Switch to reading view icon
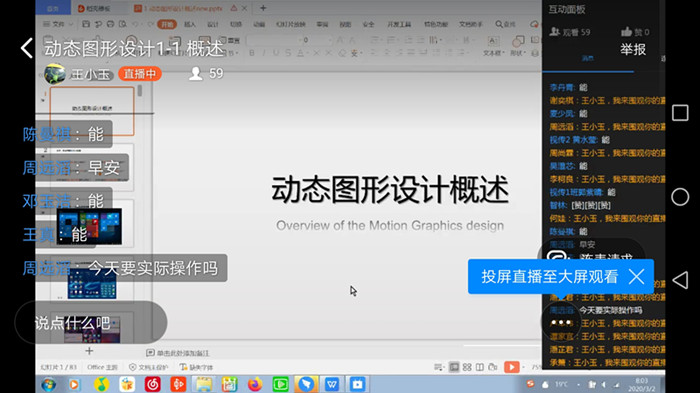 point(480,367)
